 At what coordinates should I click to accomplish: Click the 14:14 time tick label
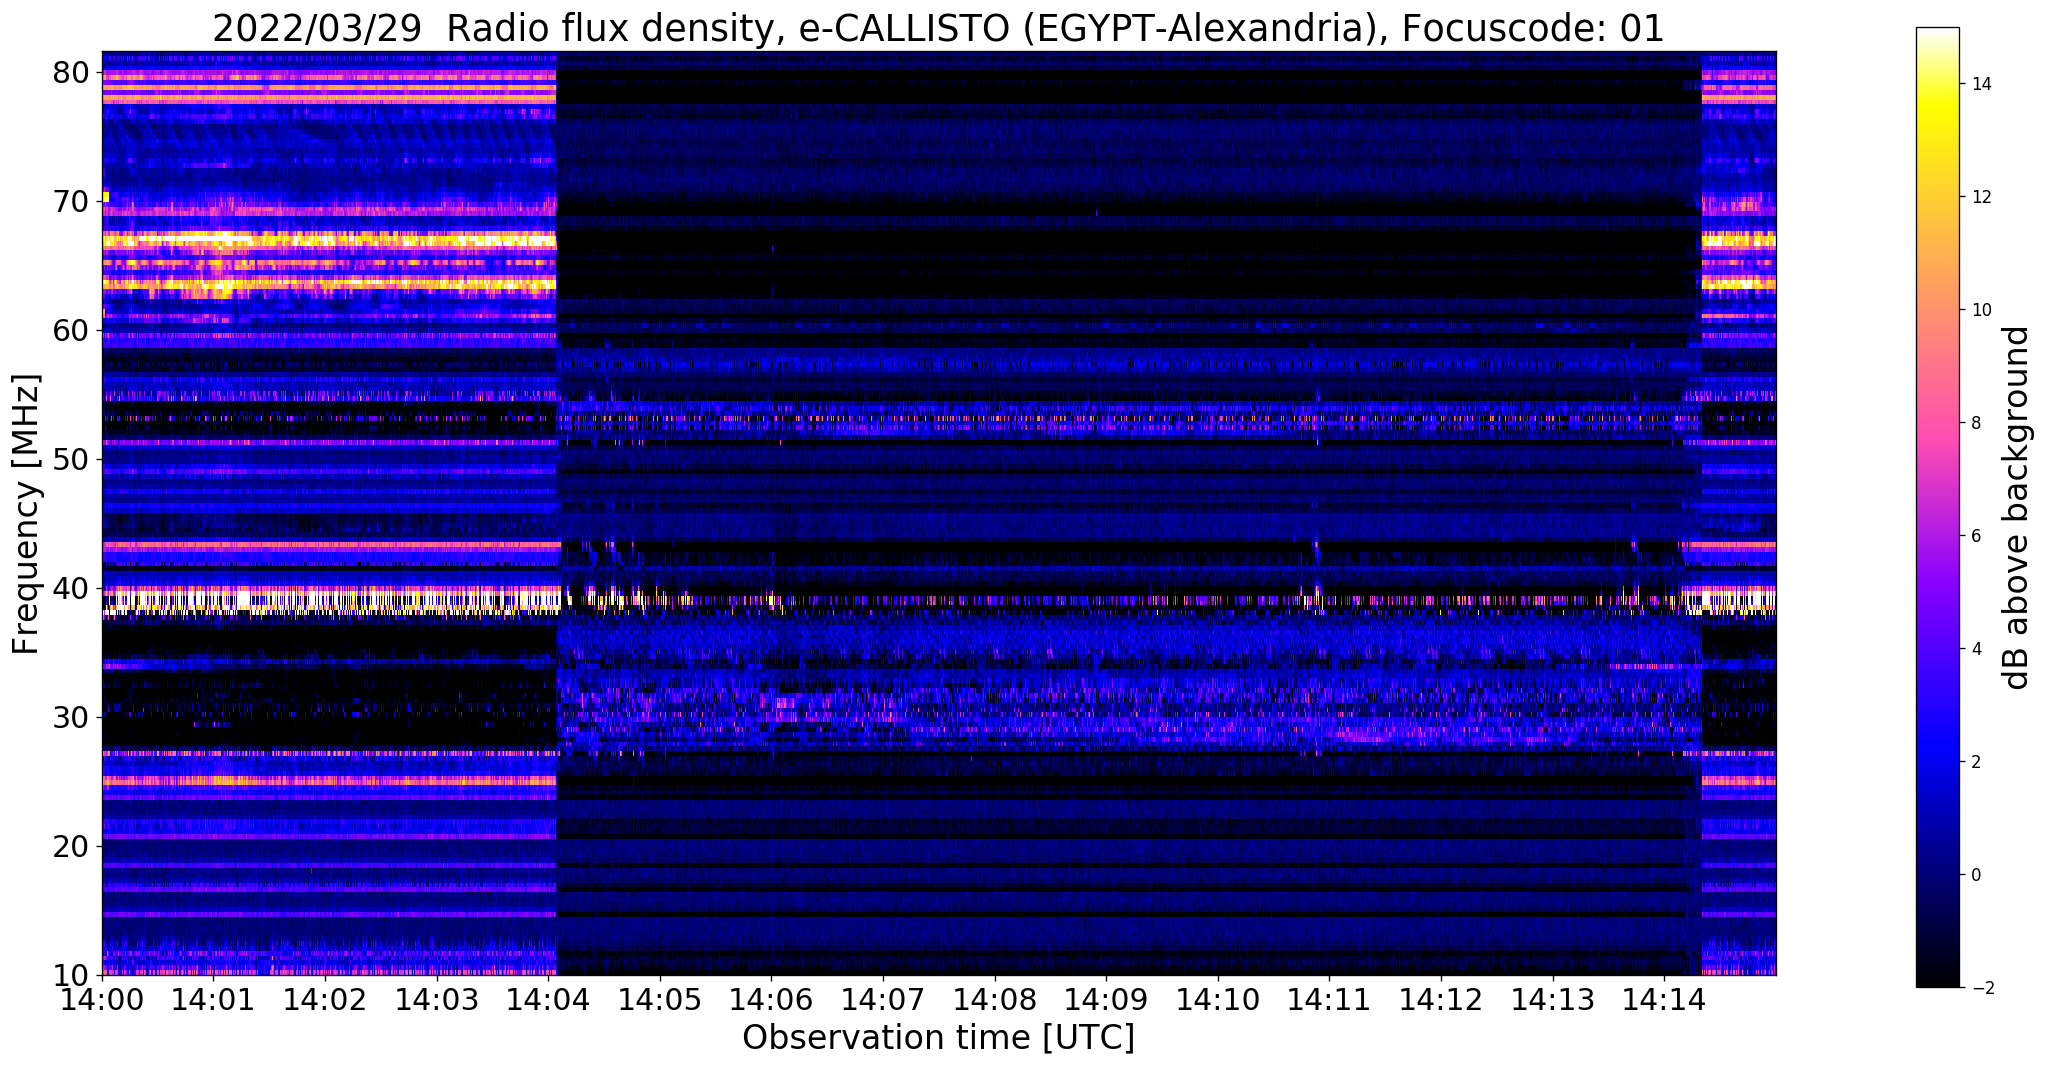click(x=1664, y=999)
